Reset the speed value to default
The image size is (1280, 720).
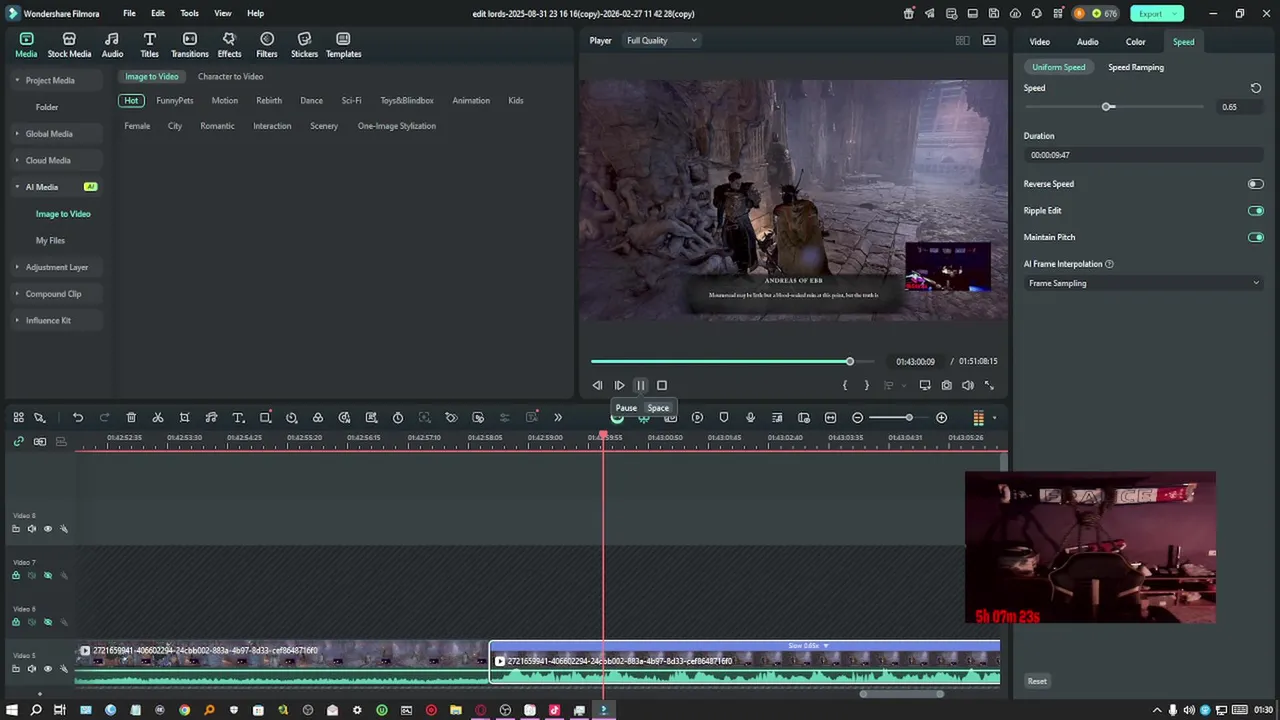click(x=1256, y=88)
